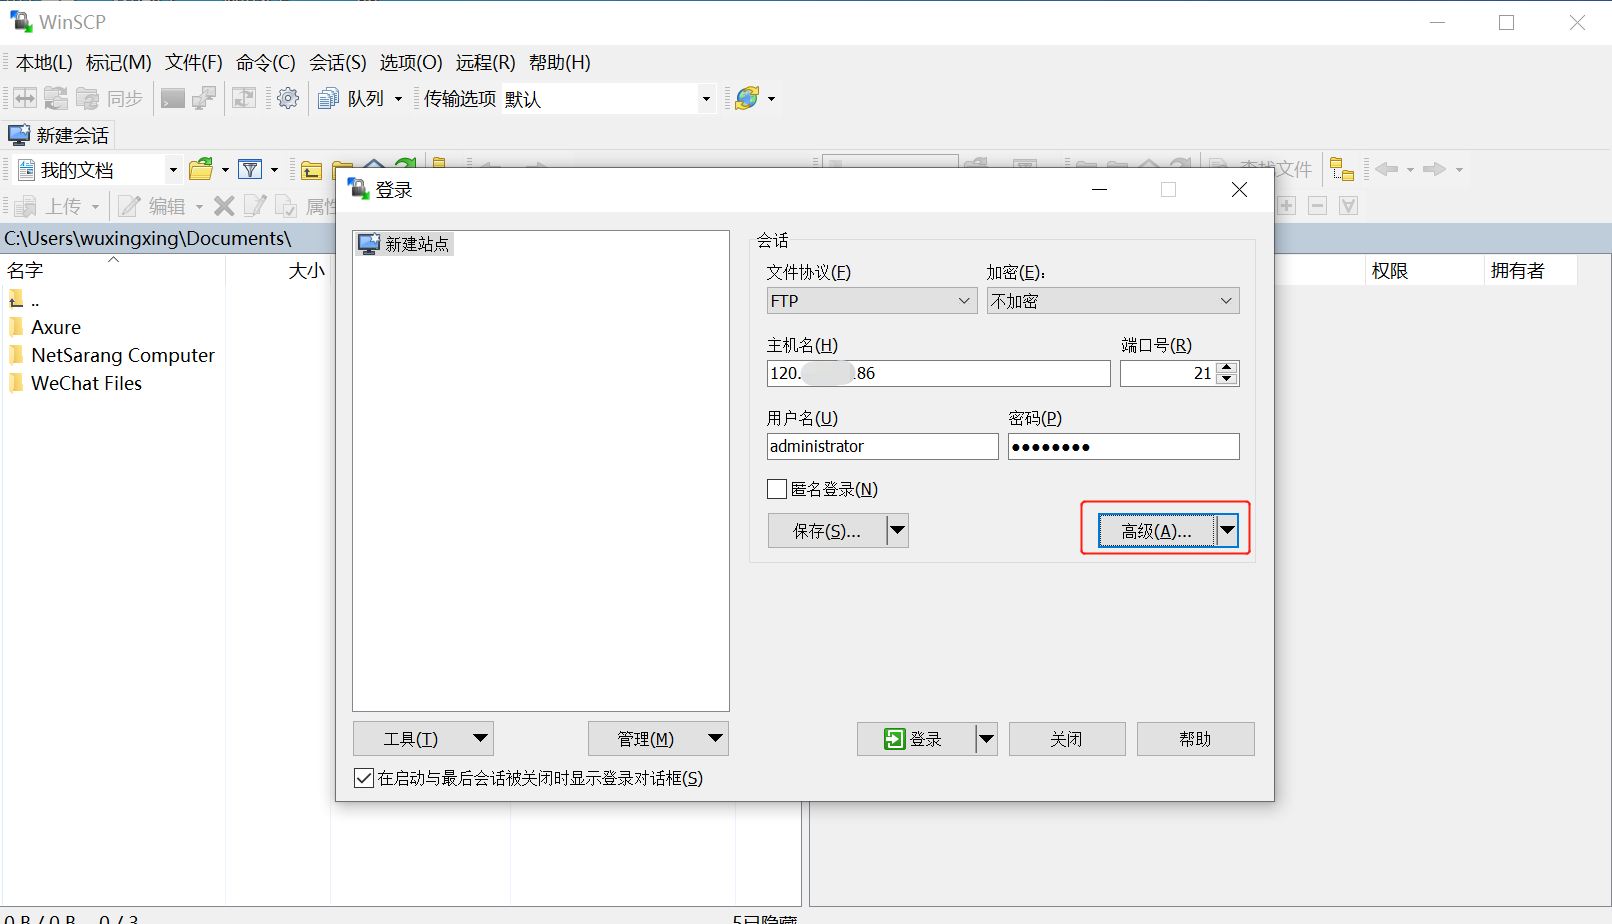1612x924 pixels.
Task: Click the remote panel forward arrow
Action: click(1434, 169)
